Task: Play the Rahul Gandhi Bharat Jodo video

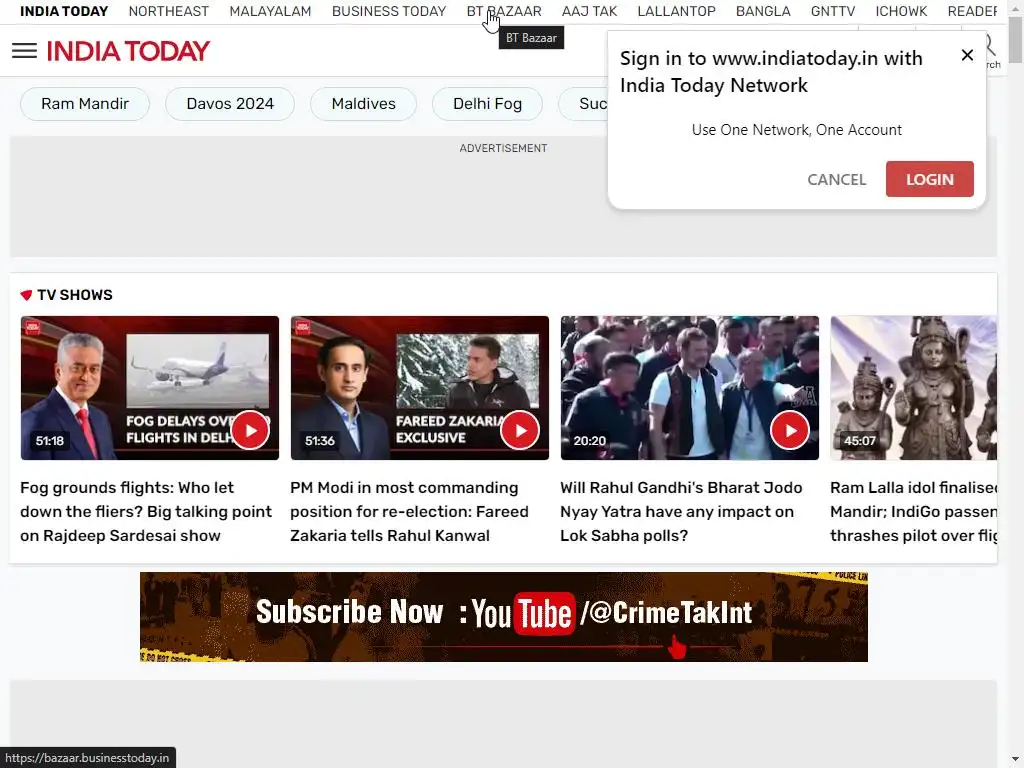Action: pyautogui.click(x=790, y=430)
